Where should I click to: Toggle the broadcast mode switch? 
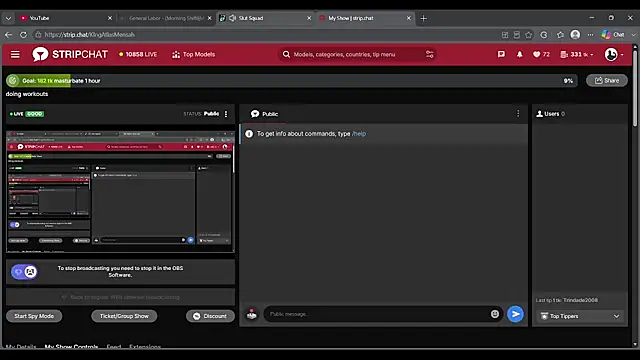pos(24,271)
